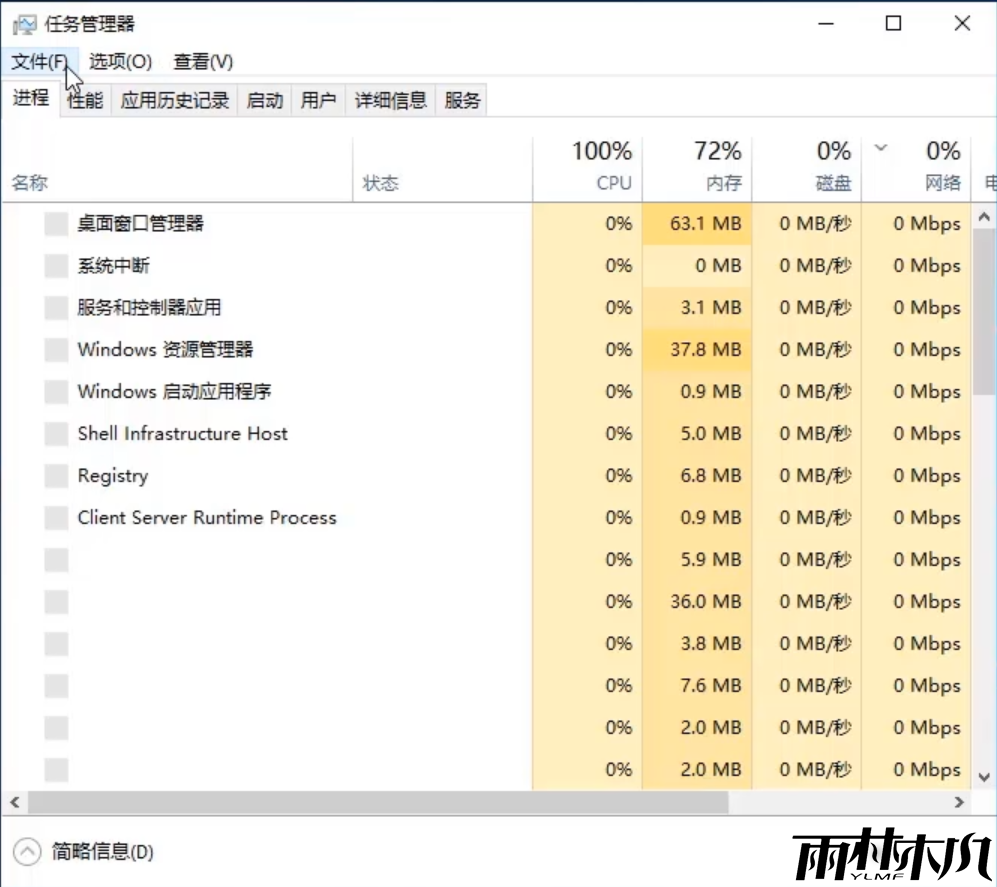Switch to the 性能 tab
The width and height of the screenshot is (997, 887).
84,99
